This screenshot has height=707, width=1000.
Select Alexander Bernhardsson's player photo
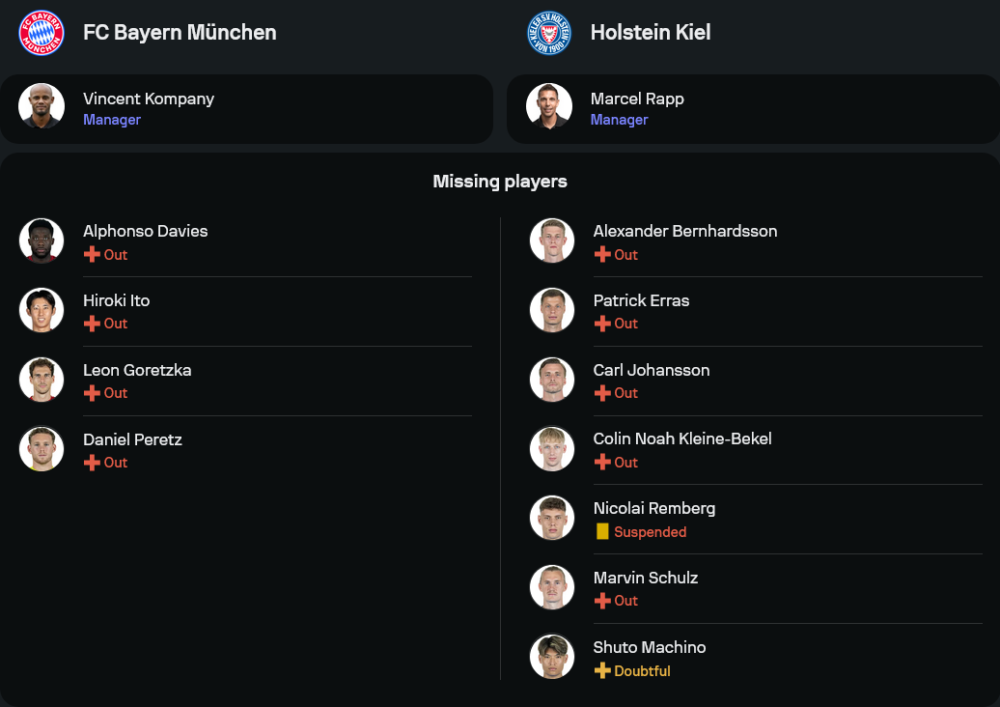[552, 241]
